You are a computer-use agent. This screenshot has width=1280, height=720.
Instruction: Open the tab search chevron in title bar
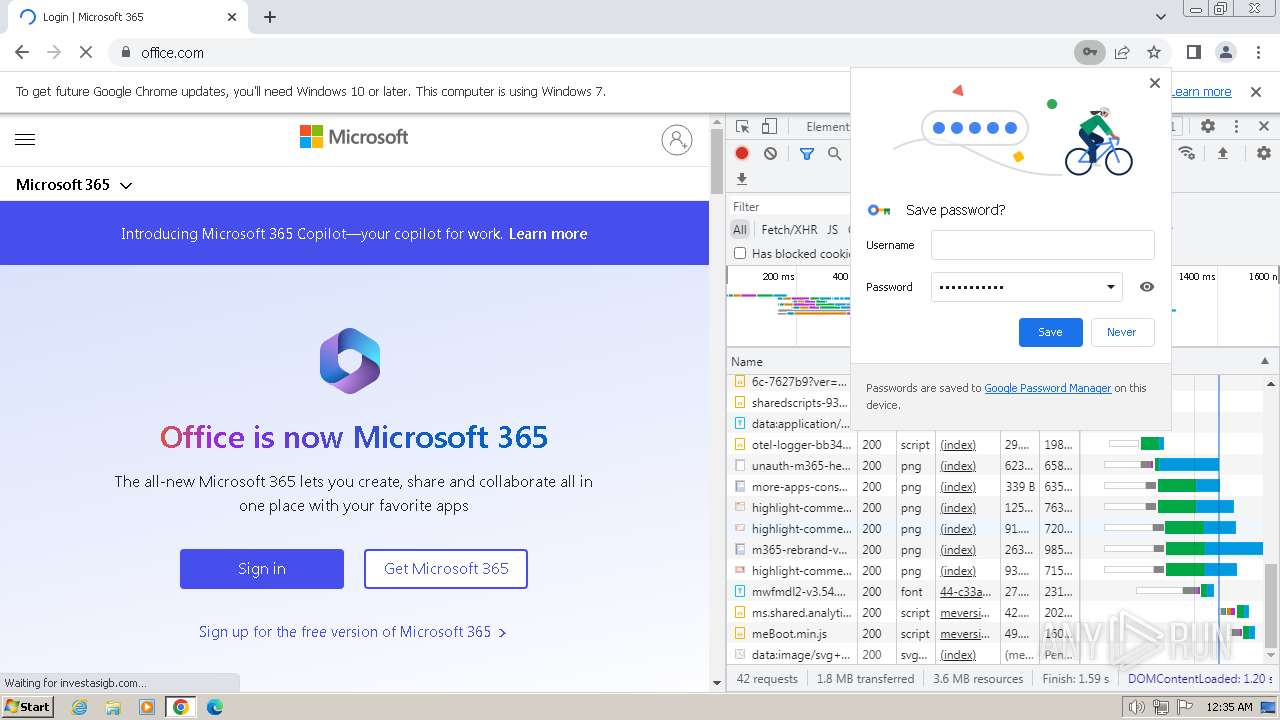click(1161, 17)
